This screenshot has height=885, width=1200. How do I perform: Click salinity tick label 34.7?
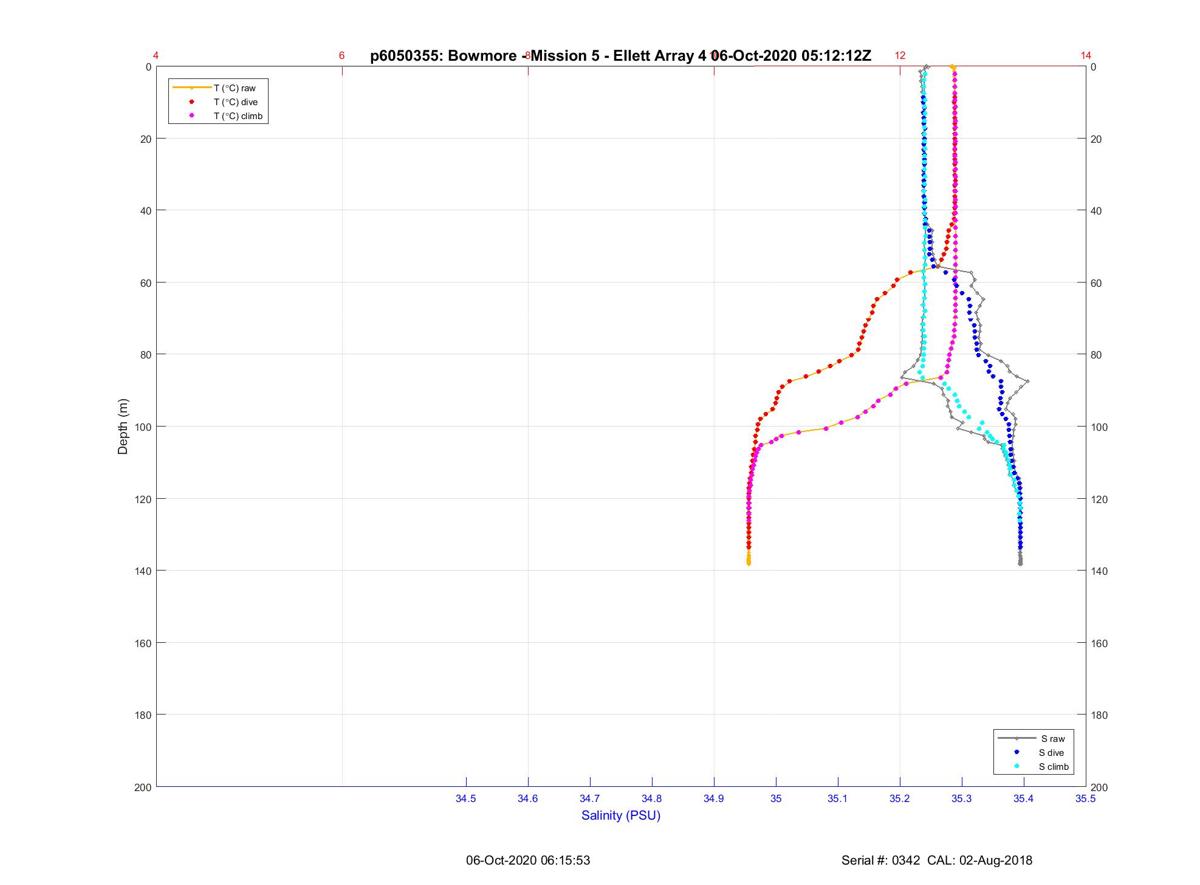pyautogui.click(x=590, y=798)
